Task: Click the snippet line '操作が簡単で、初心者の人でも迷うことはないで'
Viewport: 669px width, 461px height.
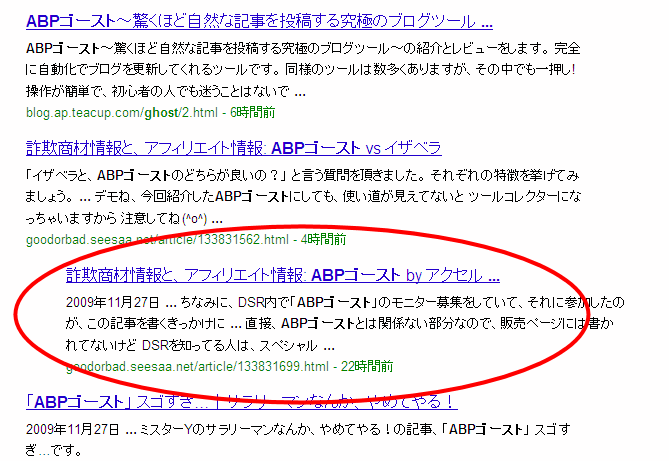Action: 166,91
